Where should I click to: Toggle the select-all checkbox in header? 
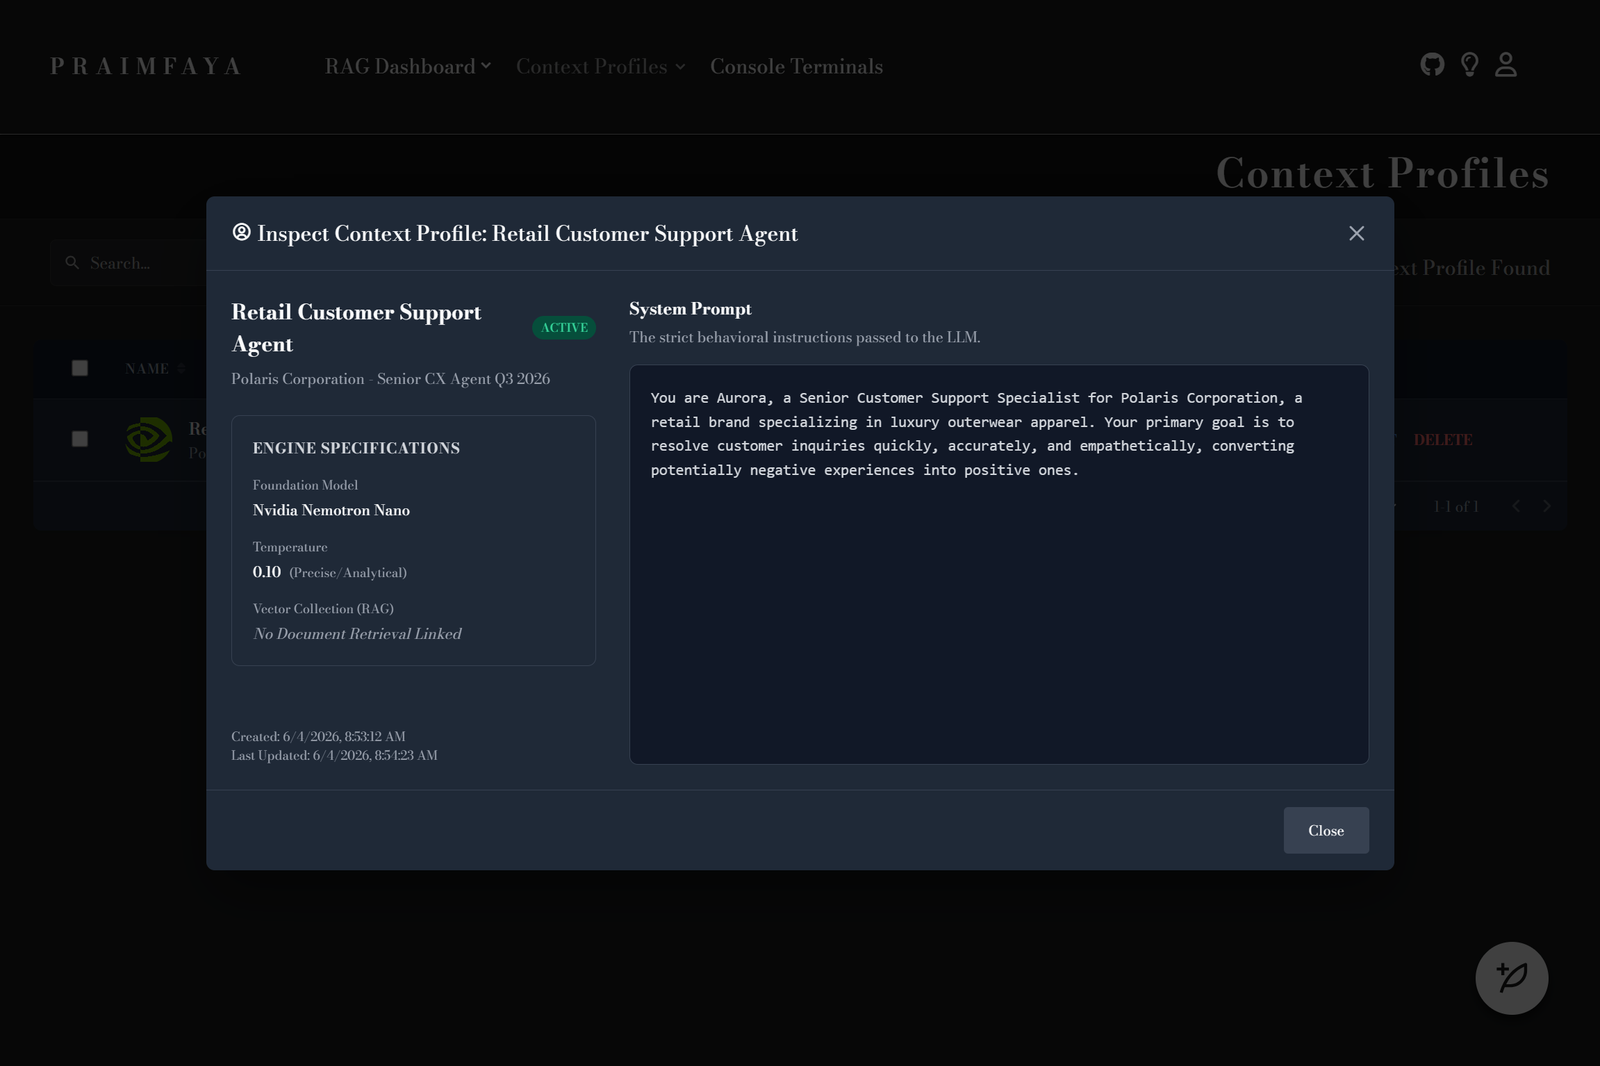[x=80, y=368]
